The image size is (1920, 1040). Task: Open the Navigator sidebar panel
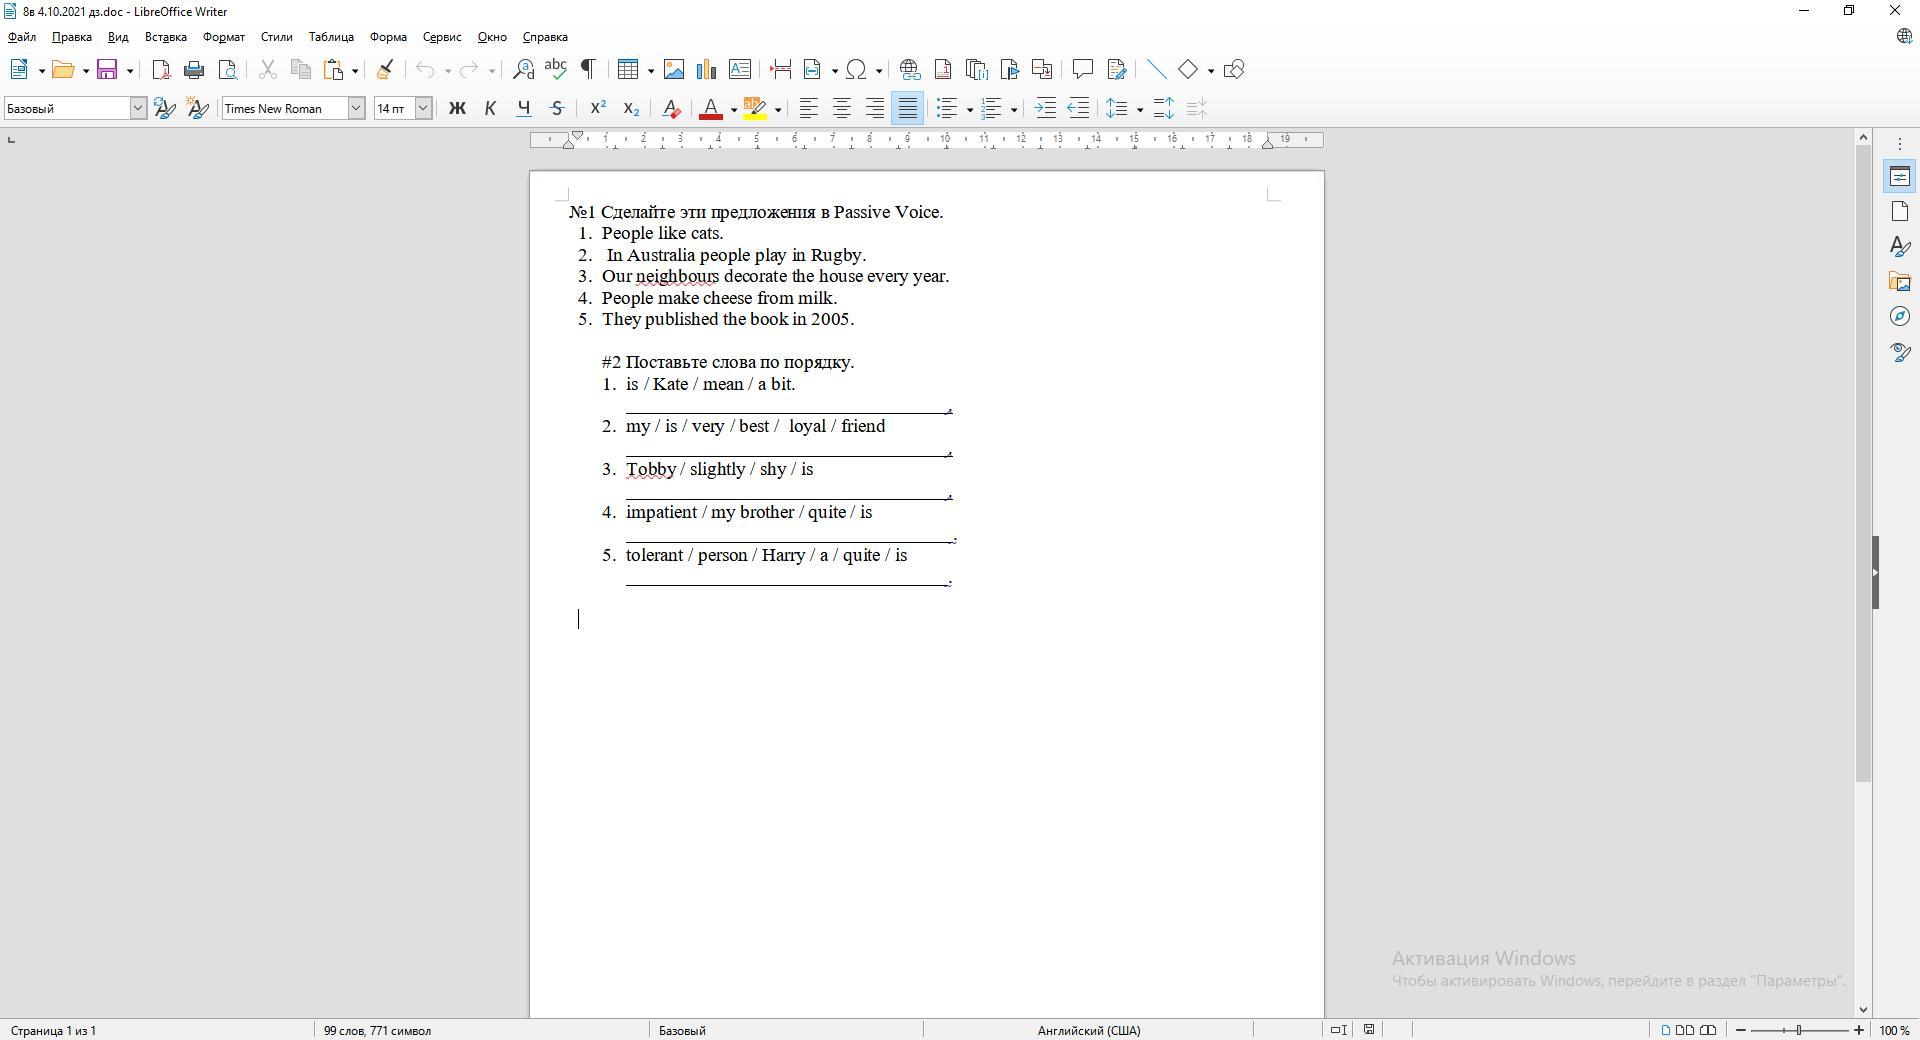click(x=1900, y=317)
